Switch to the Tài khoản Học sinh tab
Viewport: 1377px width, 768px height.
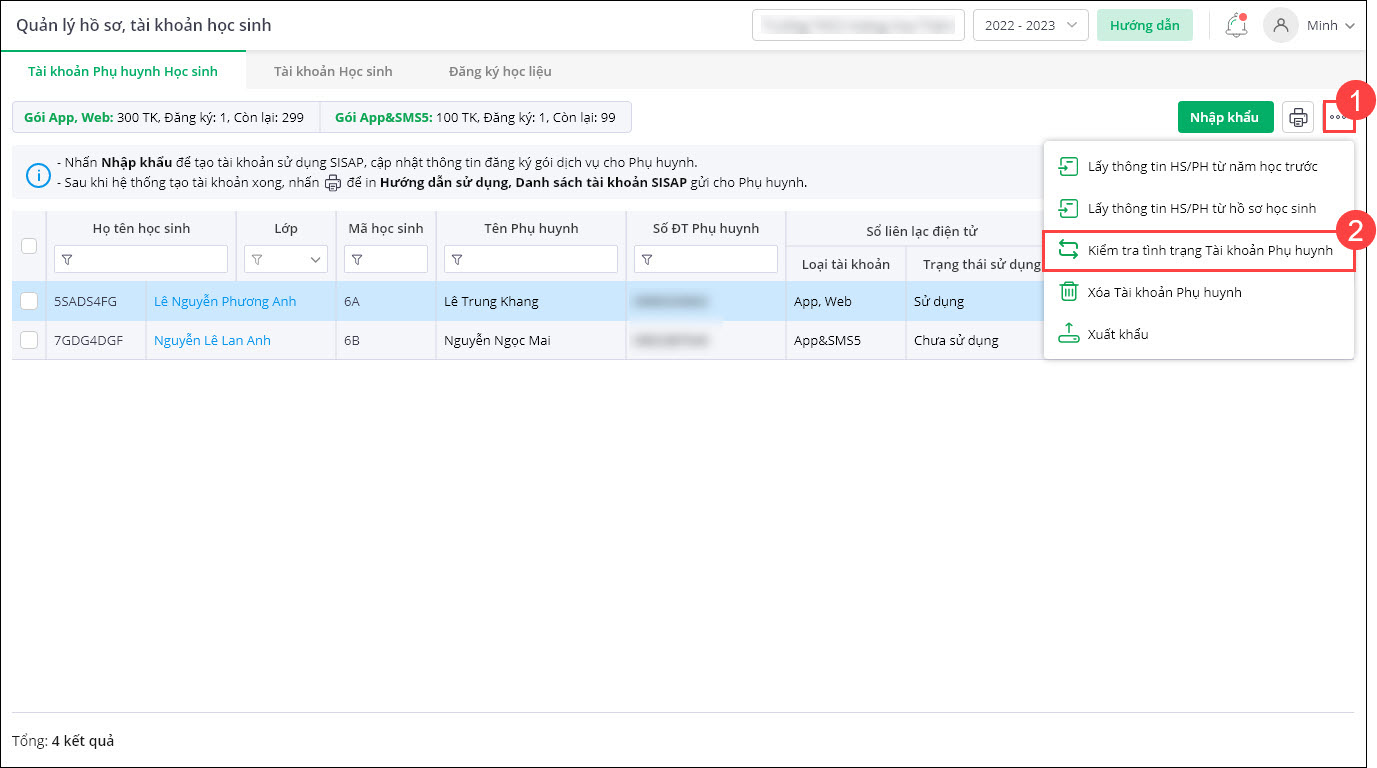coord(333,71)
